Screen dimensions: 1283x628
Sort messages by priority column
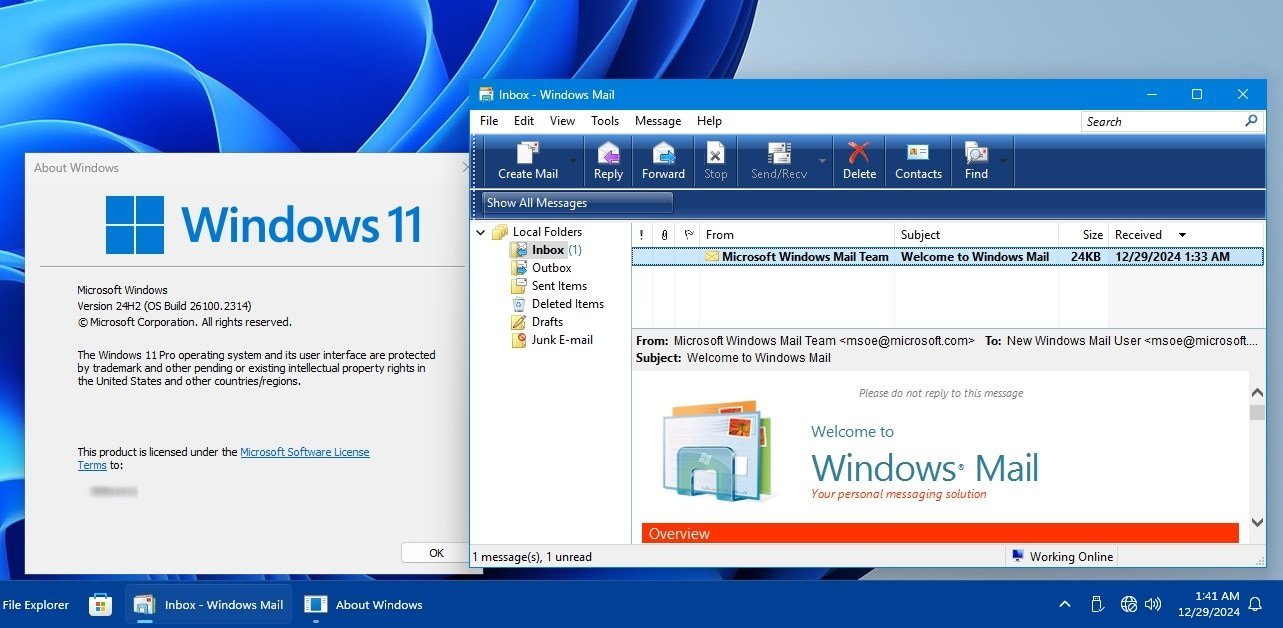(x=641, y=235)
